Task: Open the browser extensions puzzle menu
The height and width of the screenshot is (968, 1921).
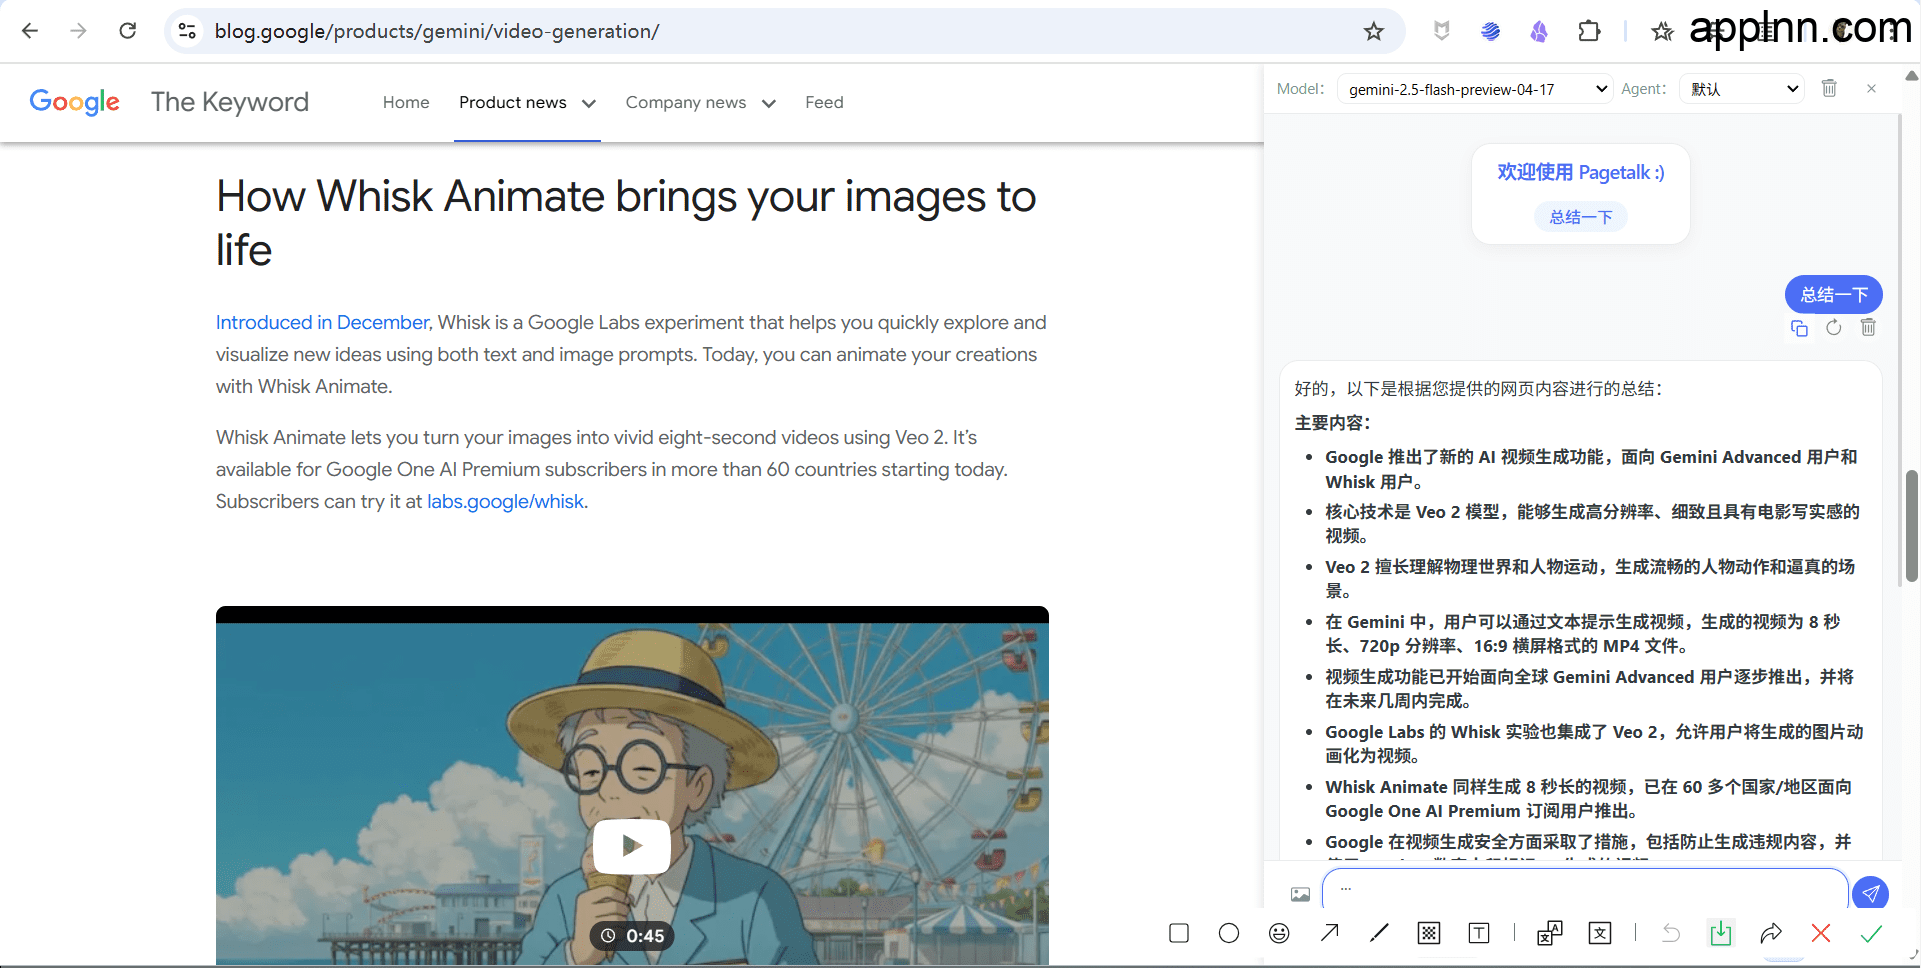Action: coord(1589,31)
